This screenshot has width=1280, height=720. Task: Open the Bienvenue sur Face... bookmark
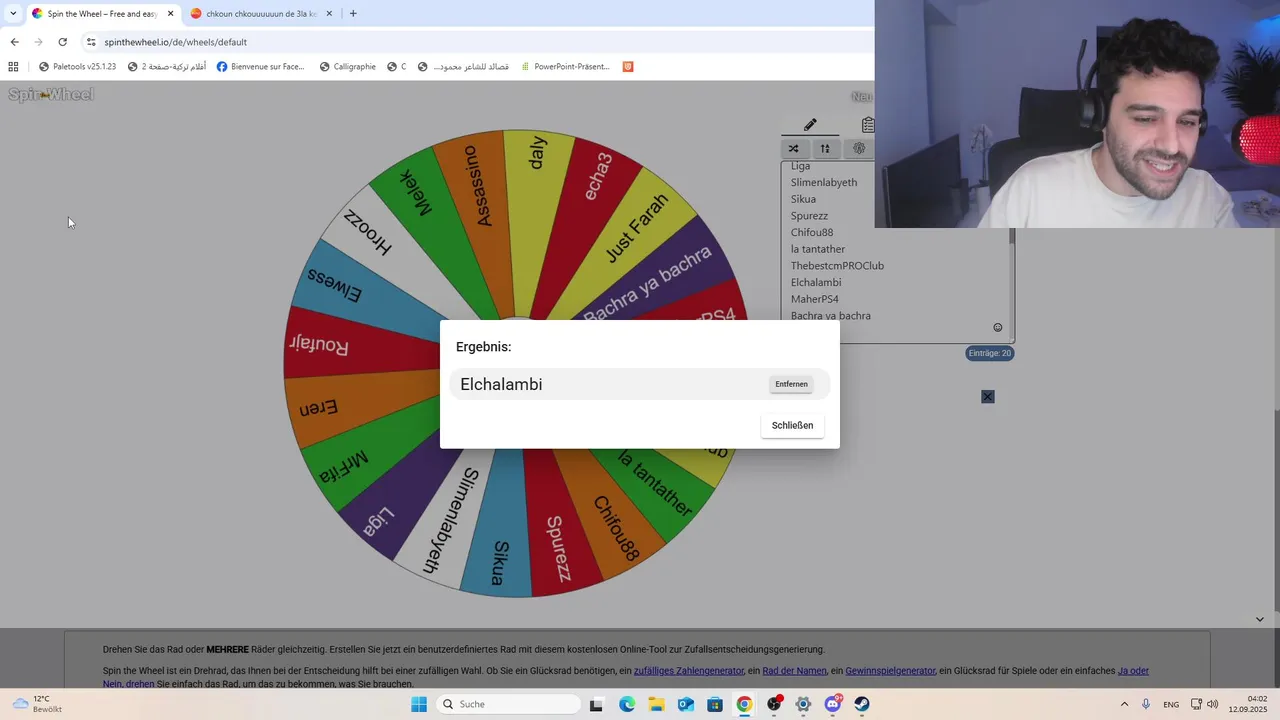[x=260, y=67]
